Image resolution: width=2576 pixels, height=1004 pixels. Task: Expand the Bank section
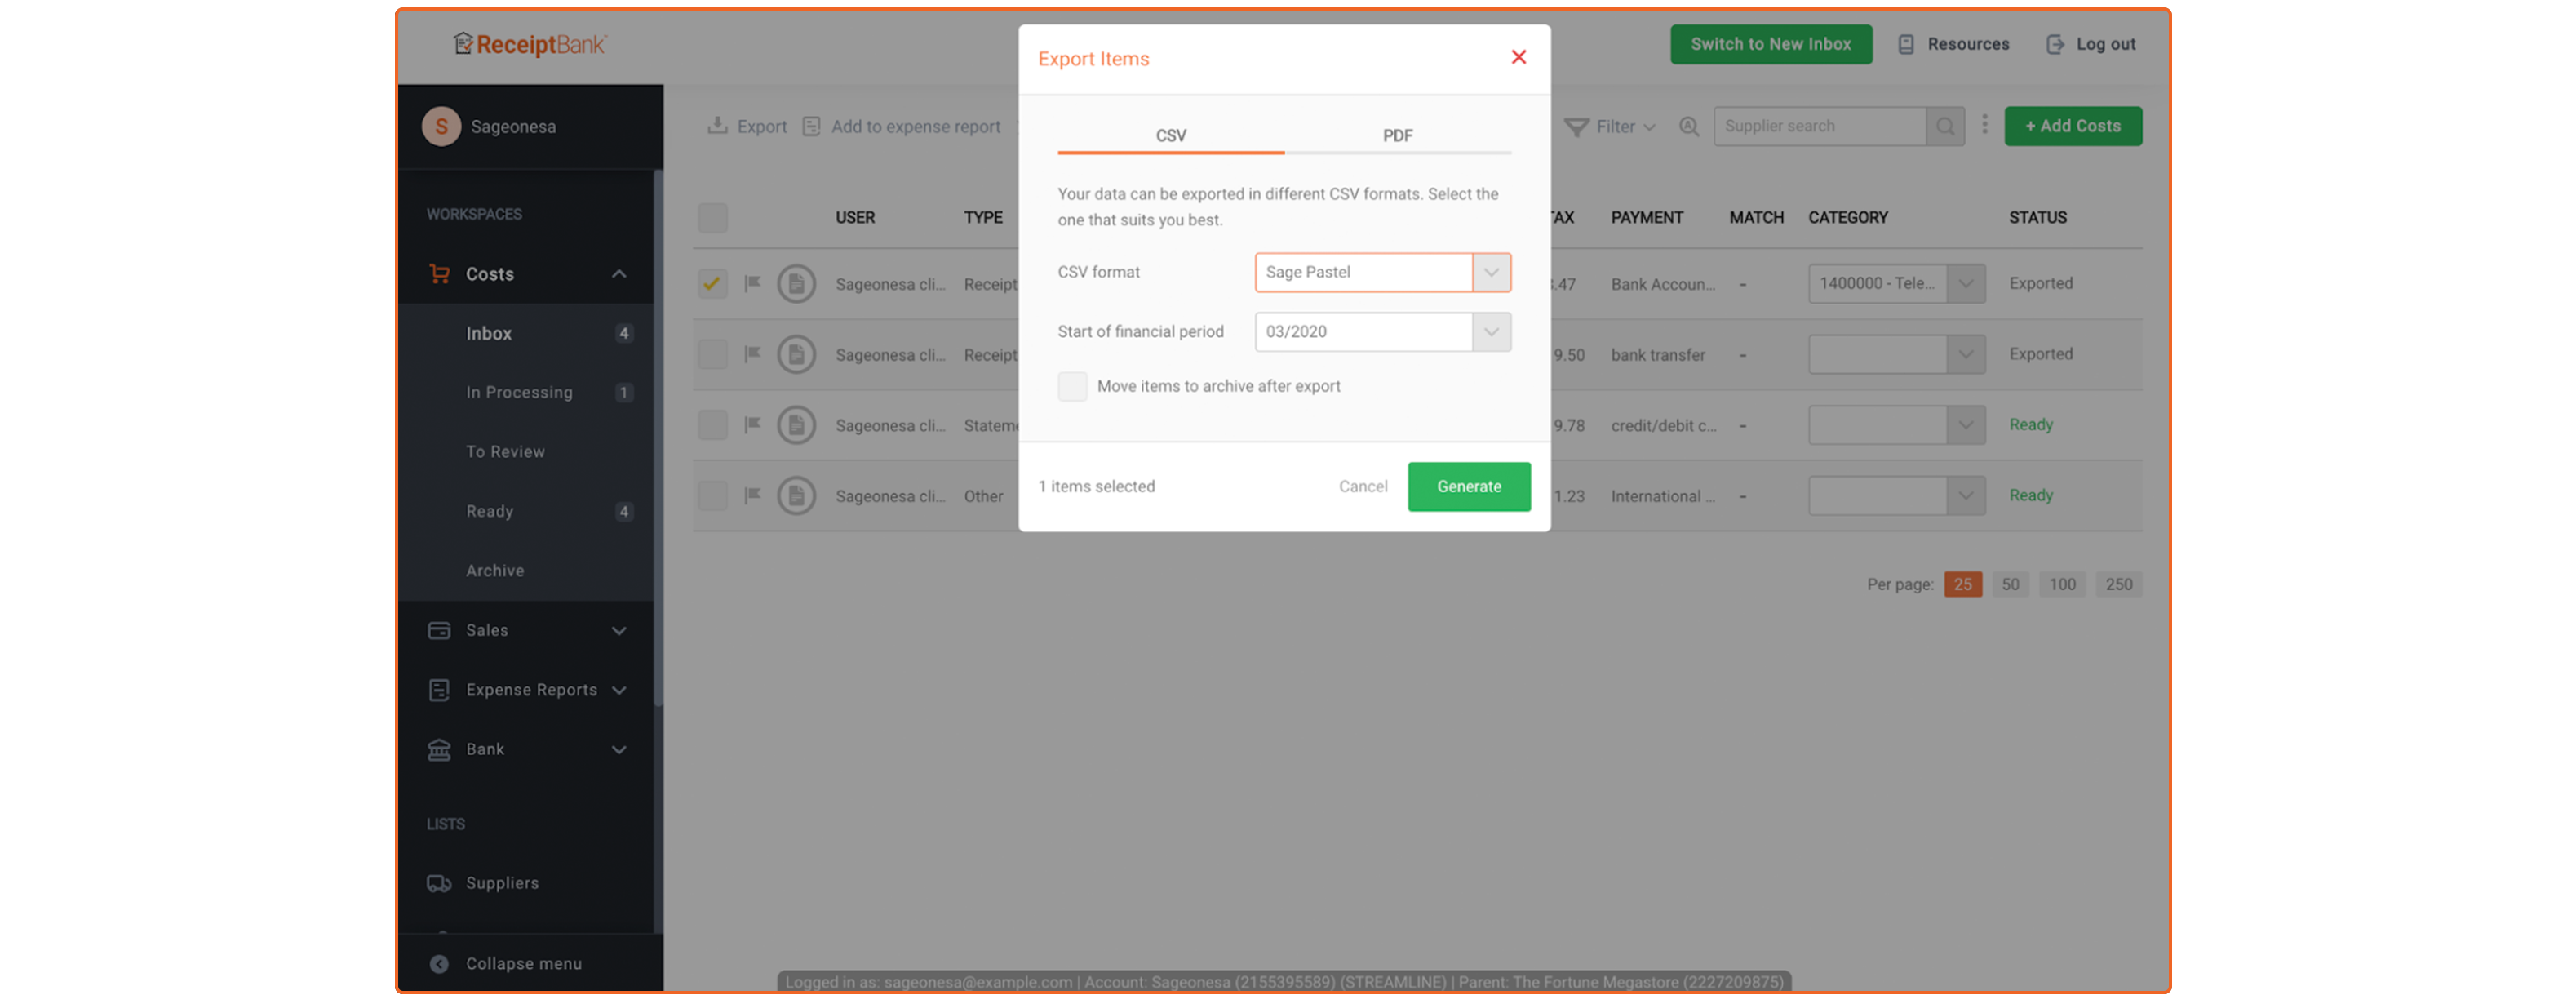point(618,750)
